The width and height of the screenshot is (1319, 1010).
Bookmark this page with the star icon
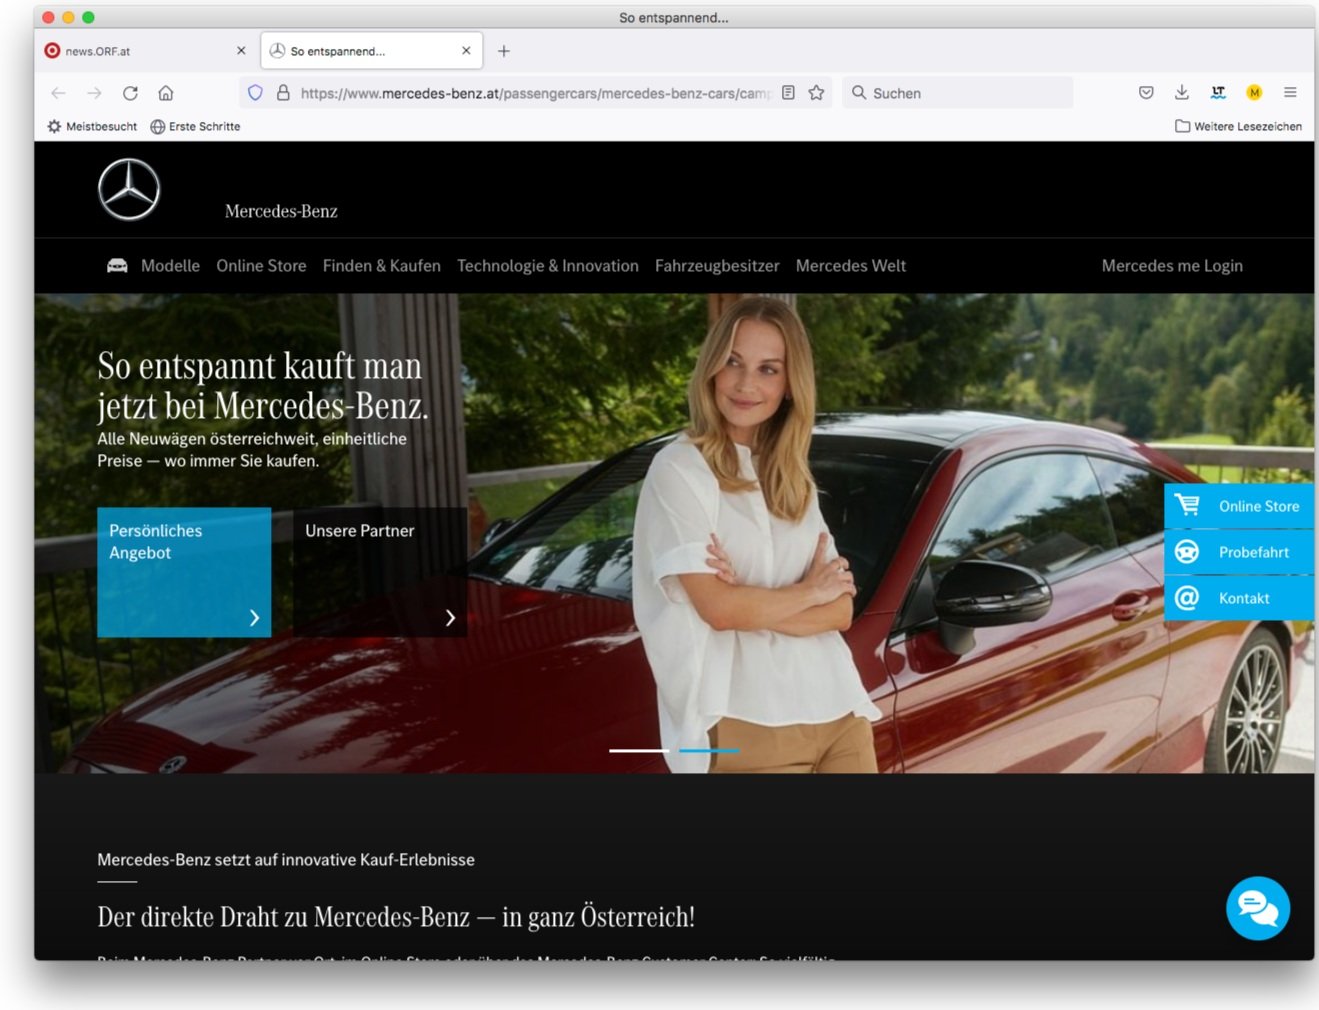816,93
